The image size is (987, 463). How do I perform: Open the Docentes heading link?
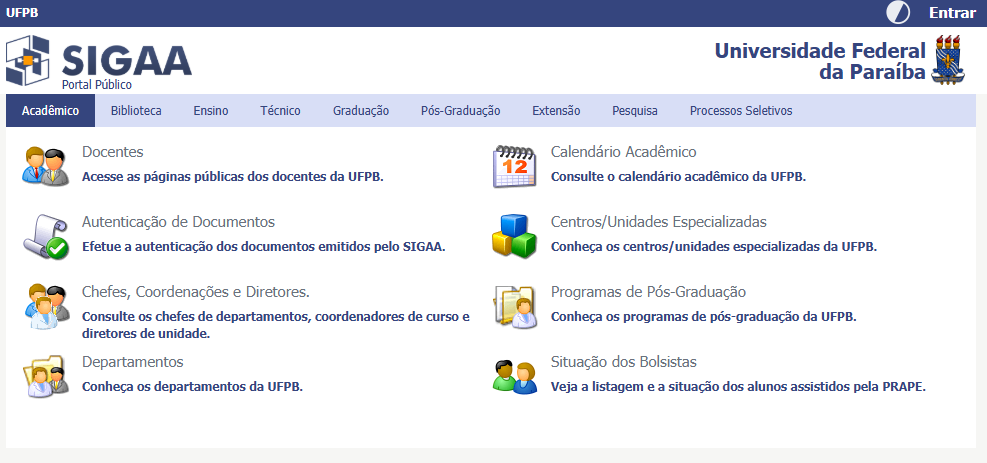coord(112,152)
